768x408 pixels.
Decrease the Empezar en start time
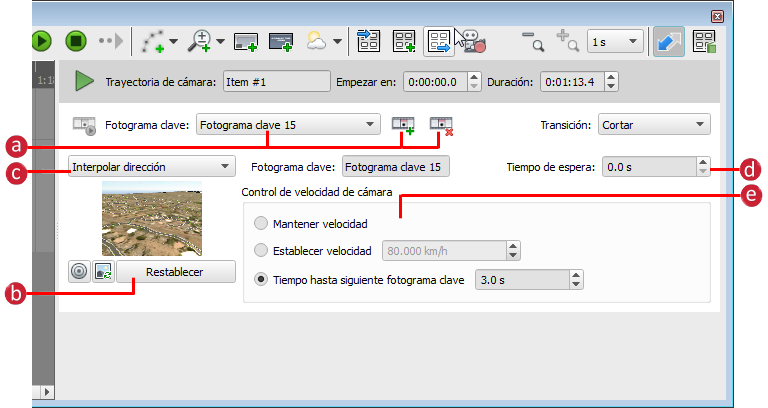[x=474, y=87]
